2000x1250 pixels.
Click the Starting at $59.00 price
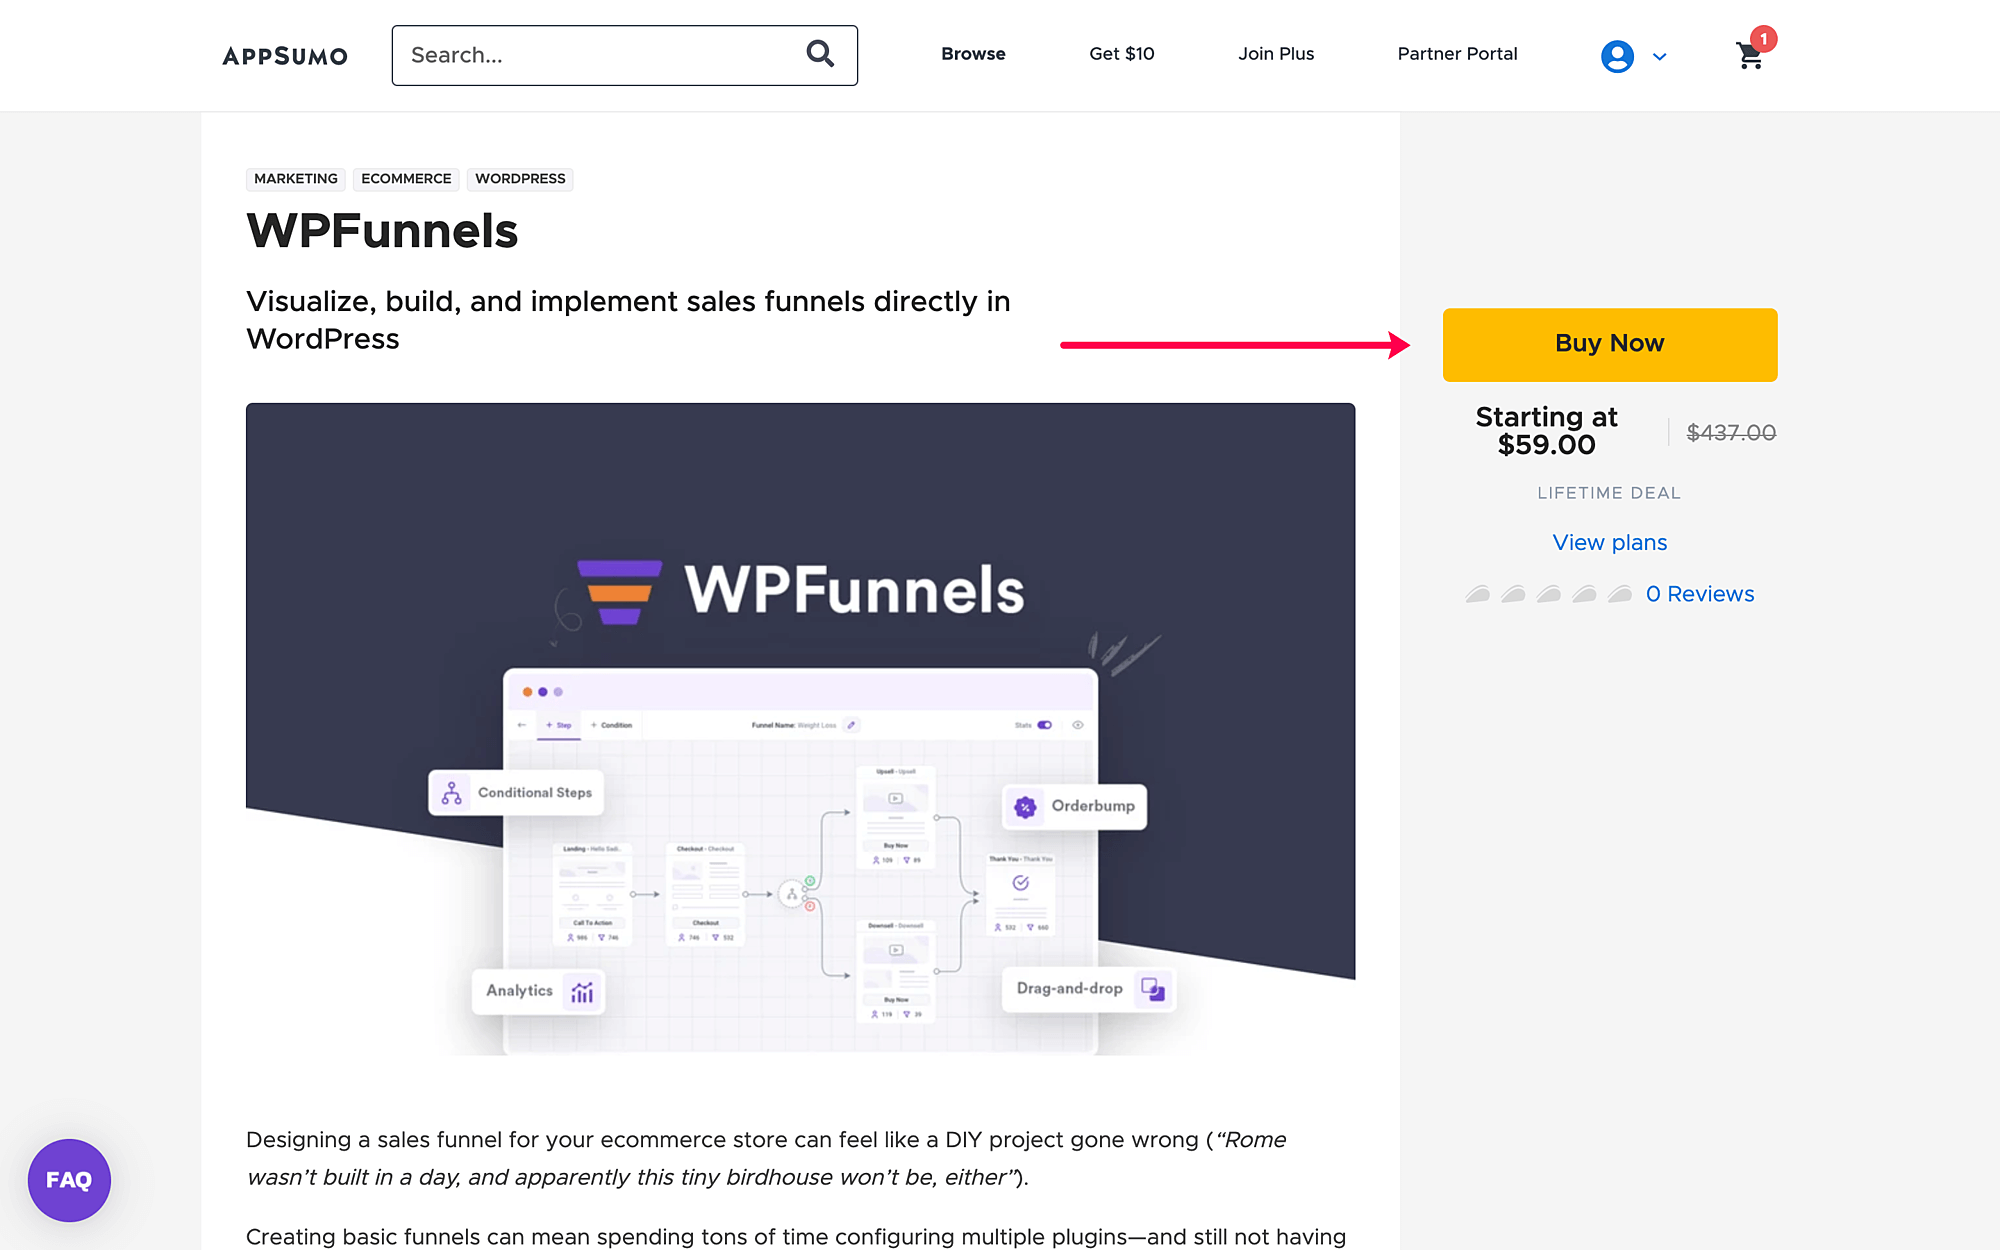point(1546,431)
